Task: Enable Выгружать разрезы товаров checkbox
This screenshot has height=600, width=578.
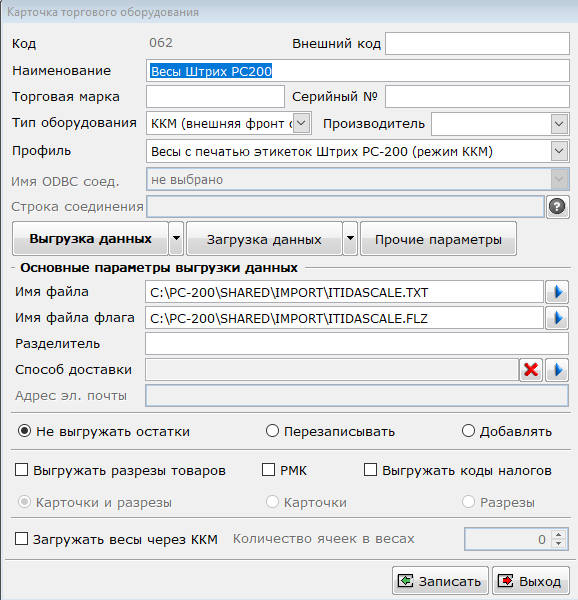Action: (21, 470)
